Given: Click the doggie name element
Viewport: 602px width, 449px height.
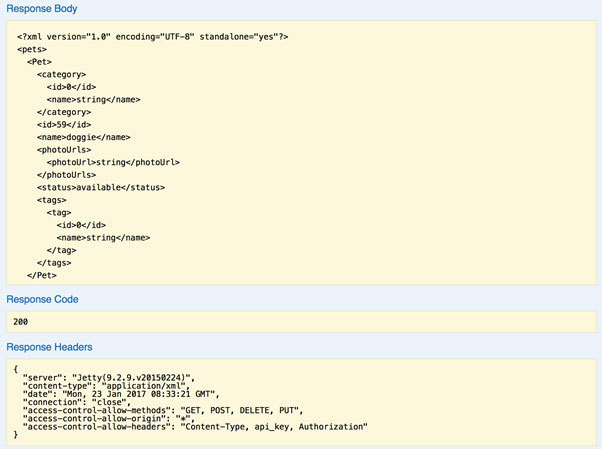Looking at the screenshot, I should tap(84, 137).
